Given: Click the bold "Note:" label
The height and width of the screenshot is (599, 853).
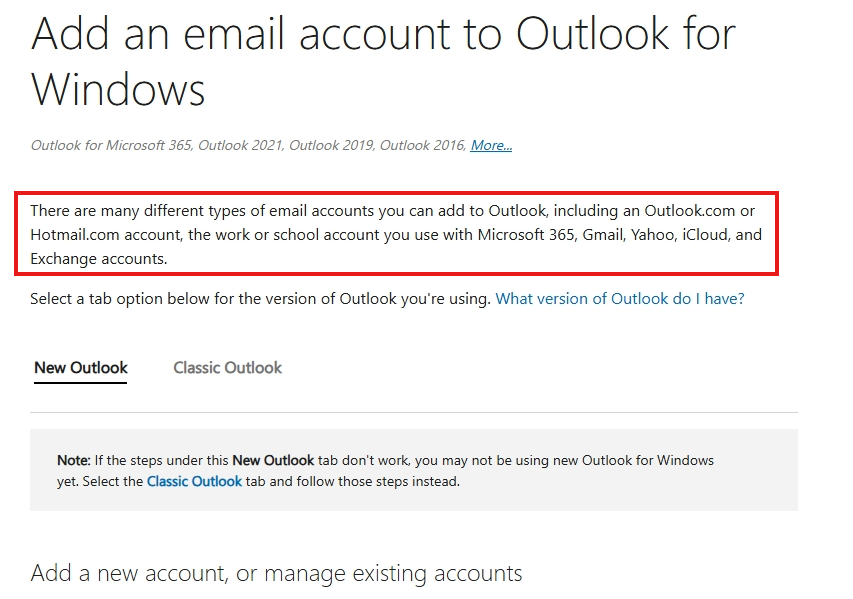Looking at the screenshot, I should point(73,460).
